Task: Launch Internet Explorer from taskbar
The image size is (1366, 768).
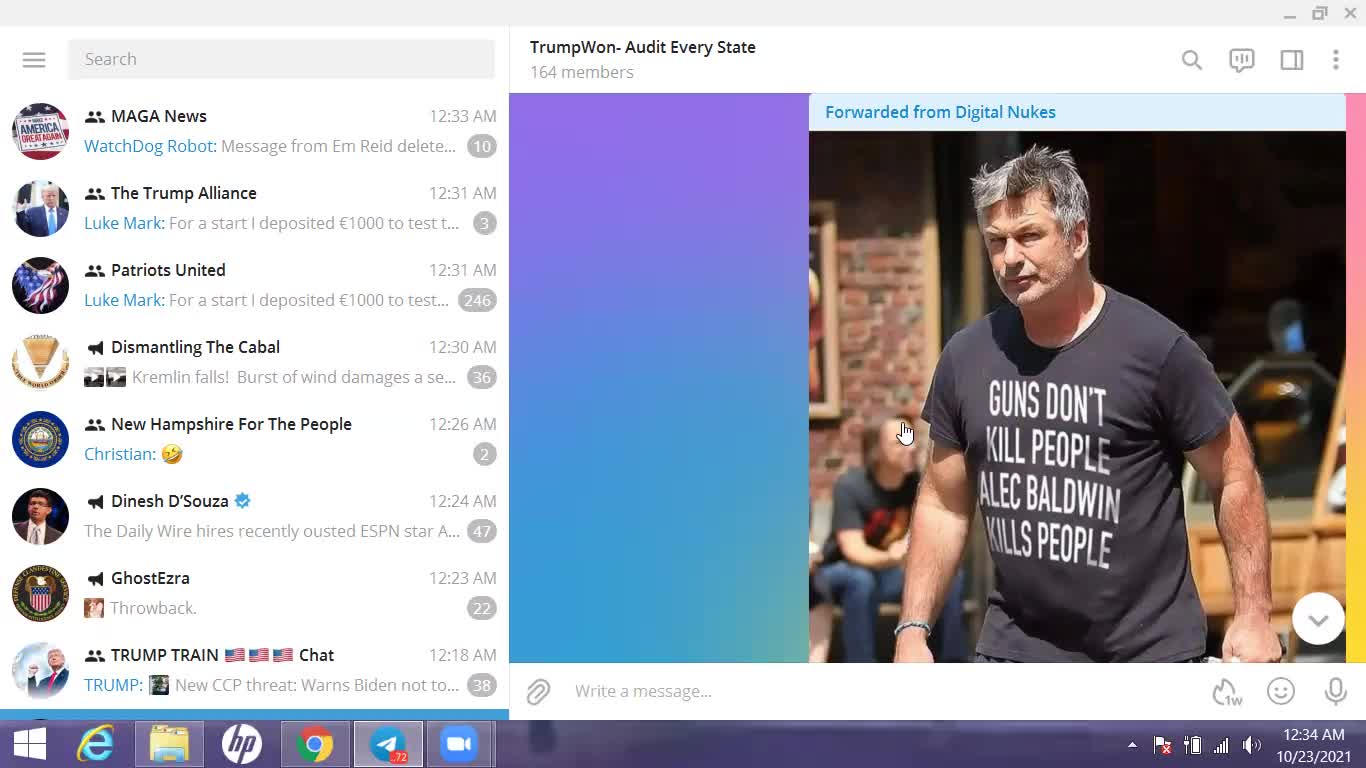Action: [x=96, y=744]
